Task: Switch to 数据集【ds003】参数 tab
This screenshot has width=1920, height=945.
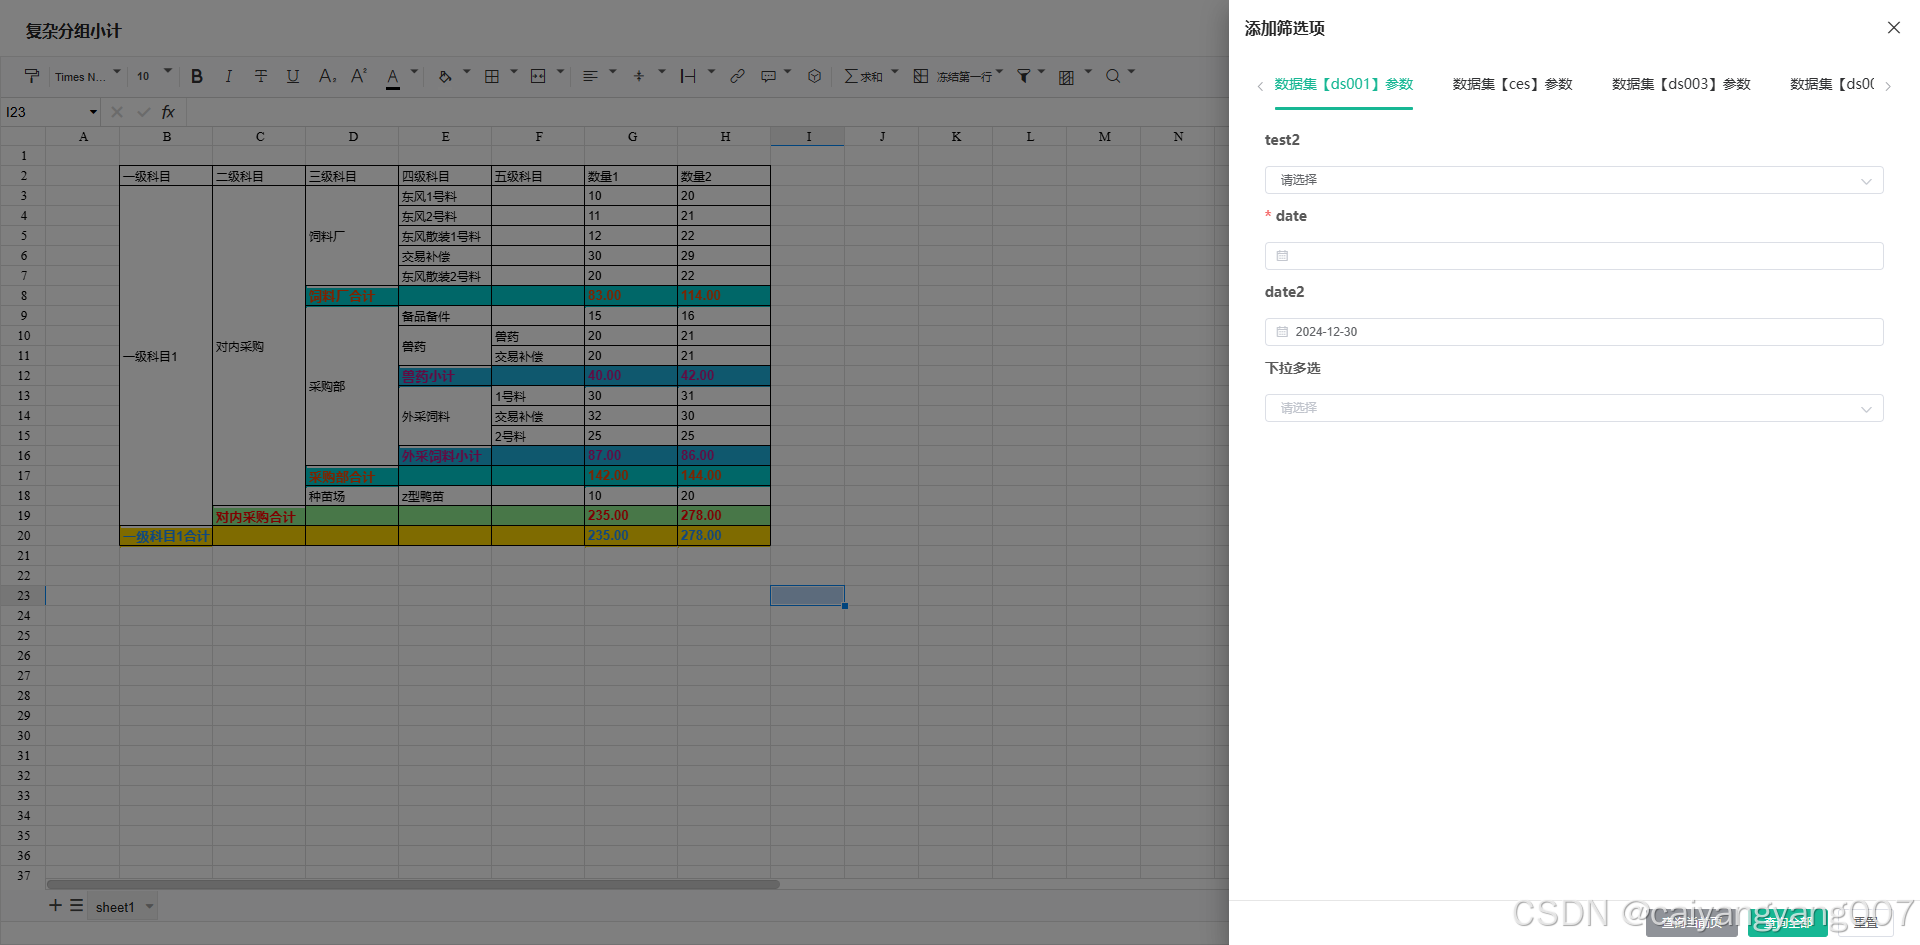Action: [x=1681, y=84]
